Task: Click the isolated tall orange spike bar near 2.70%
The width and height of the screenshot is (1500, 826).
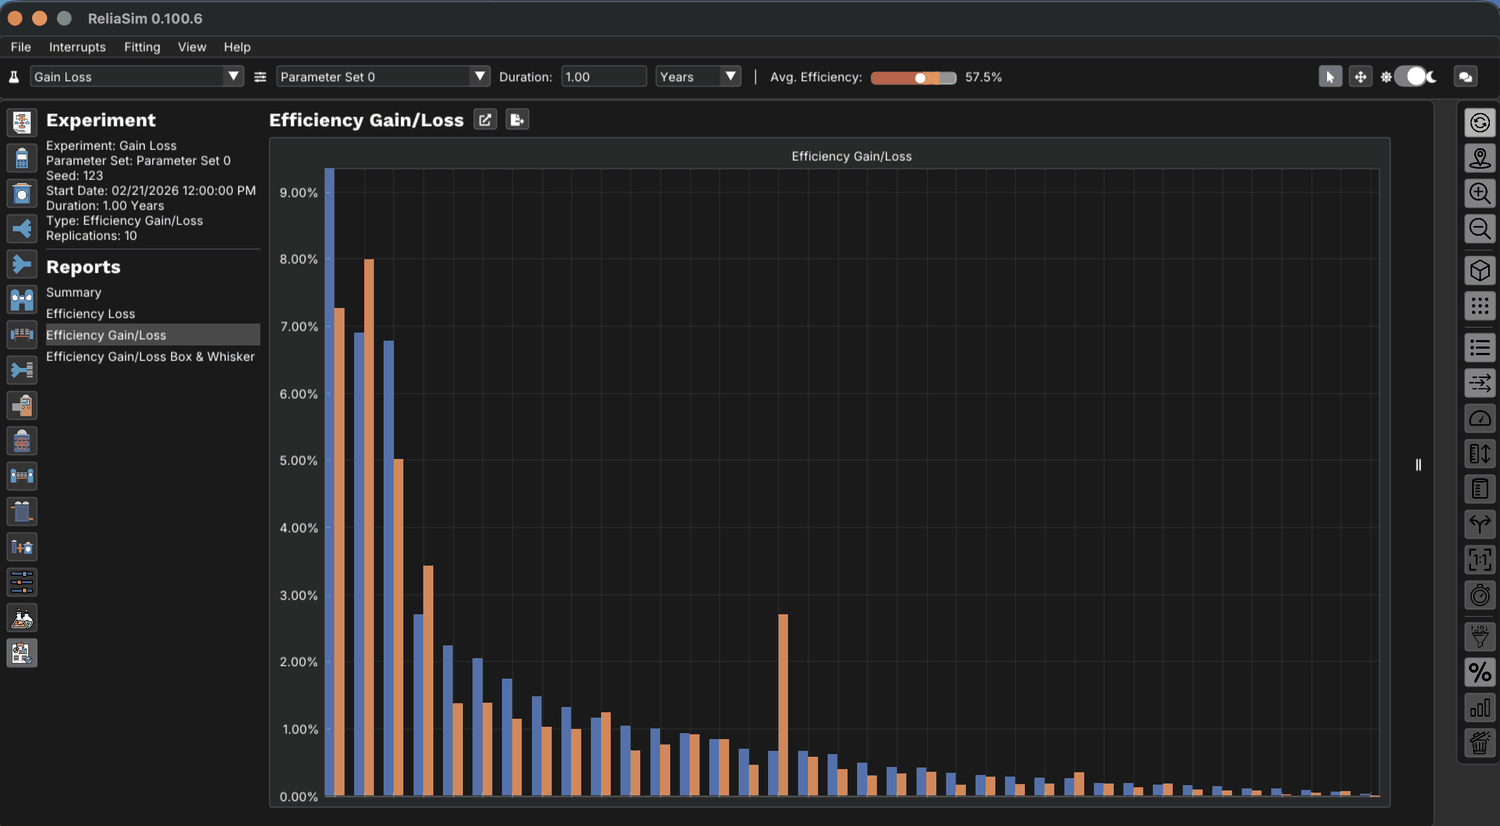Action: coord(783,705)
